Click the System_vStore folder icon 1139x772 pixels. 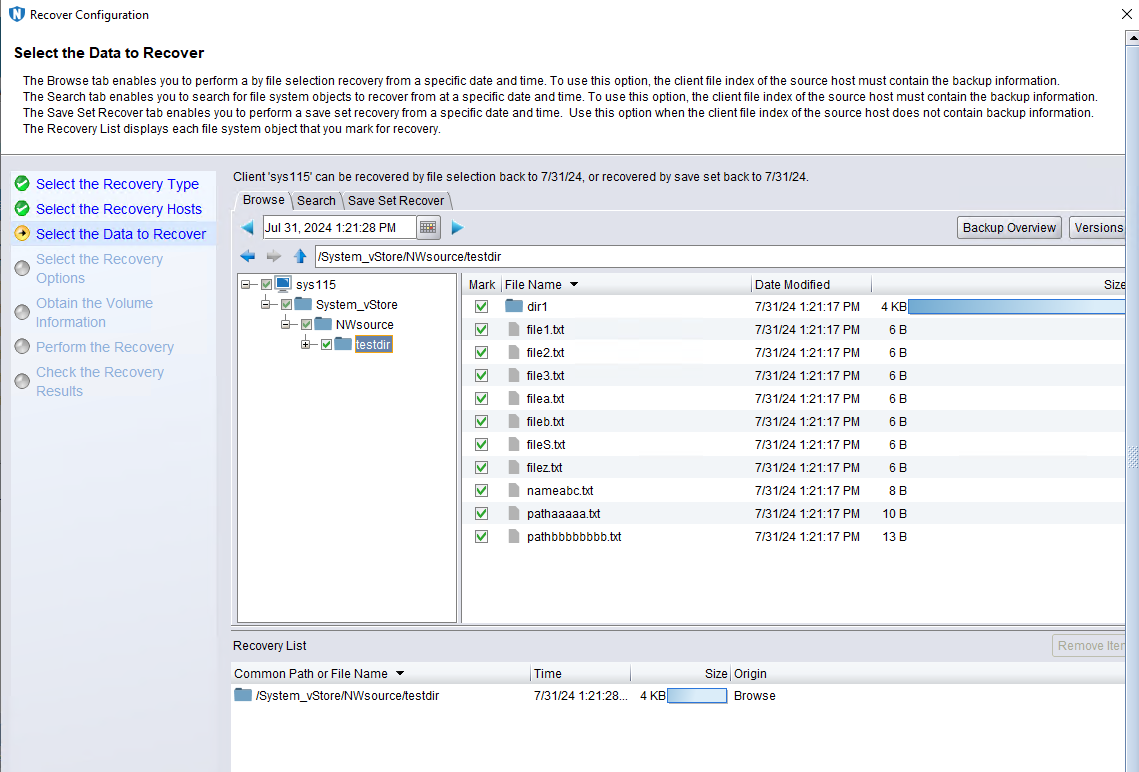coord(303,304)
